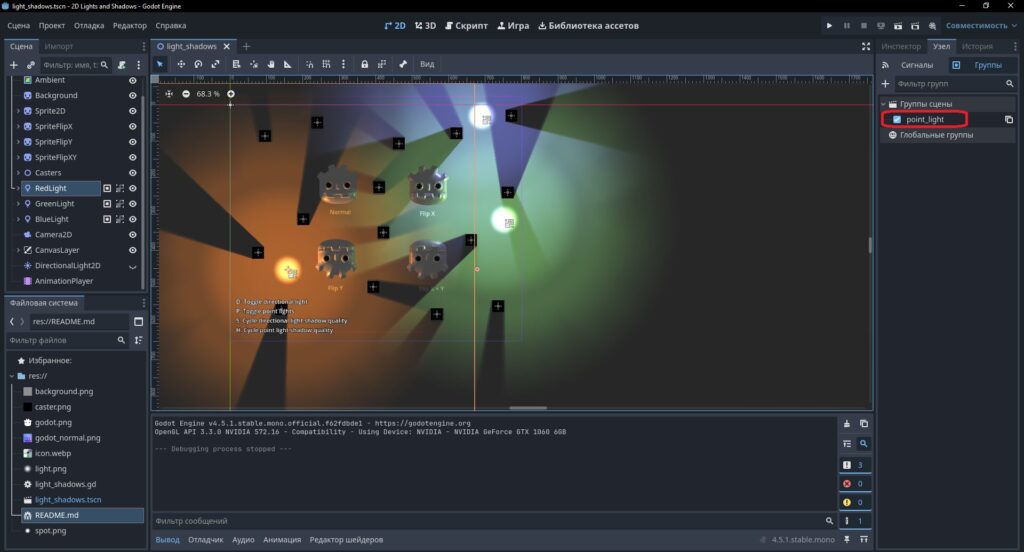Run the project with Play button
The width and height of the screenshot is (1024, 552).
click(x=829, y=25)
